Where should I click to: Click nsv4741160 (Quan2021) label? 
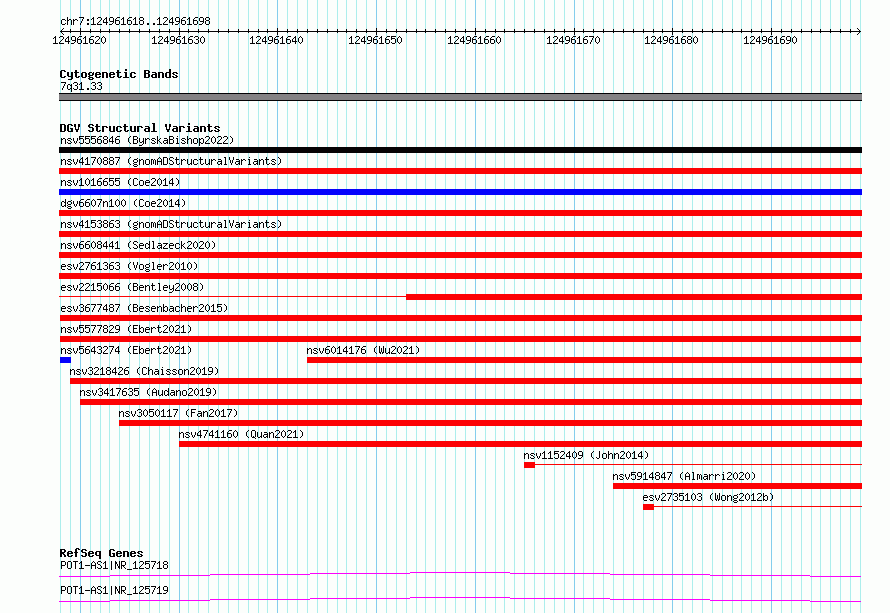pyautogui.click(x=241, y=434)
